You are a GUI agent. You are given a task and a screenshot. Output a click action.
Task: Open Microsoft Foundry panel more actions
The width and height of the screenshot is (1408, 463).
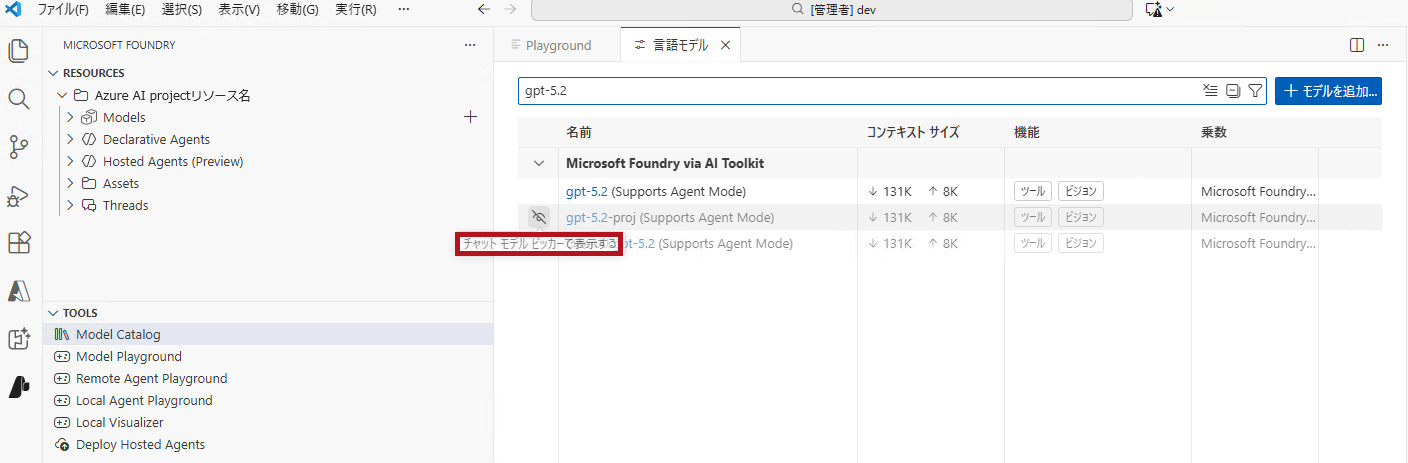470,45
